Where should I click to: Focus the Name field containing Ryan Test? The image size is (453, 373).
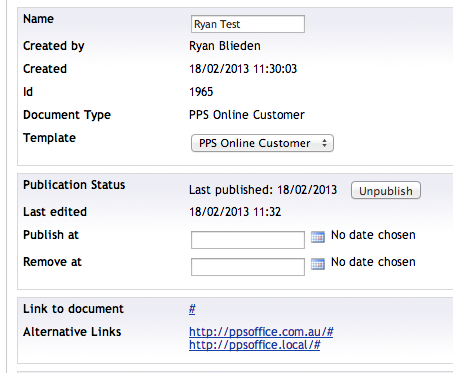point(248,24)
